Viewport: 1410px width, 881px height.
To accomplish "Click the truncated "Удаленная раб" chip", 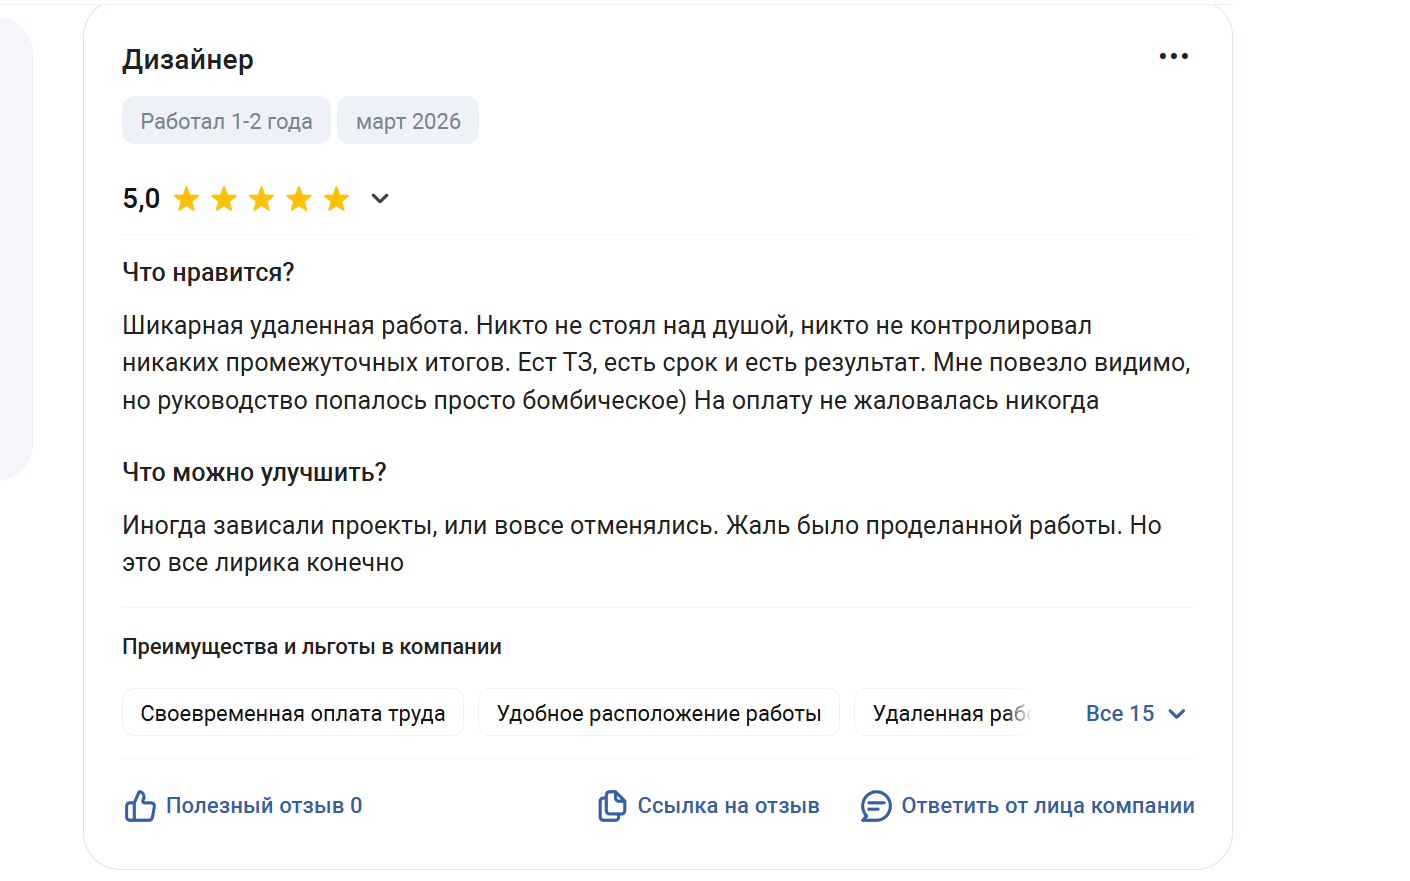I will pos(947,714).
